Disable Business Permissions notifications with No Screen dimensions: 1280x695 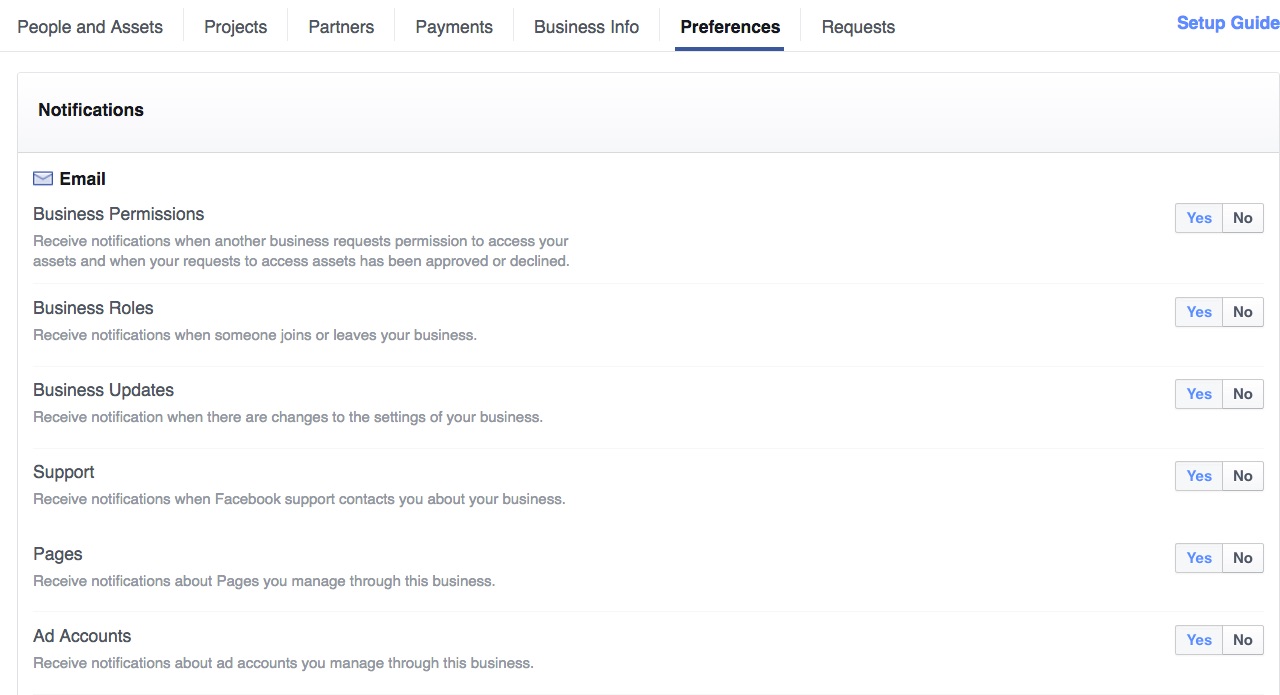pyautogui.click(x=1242, y=217)
